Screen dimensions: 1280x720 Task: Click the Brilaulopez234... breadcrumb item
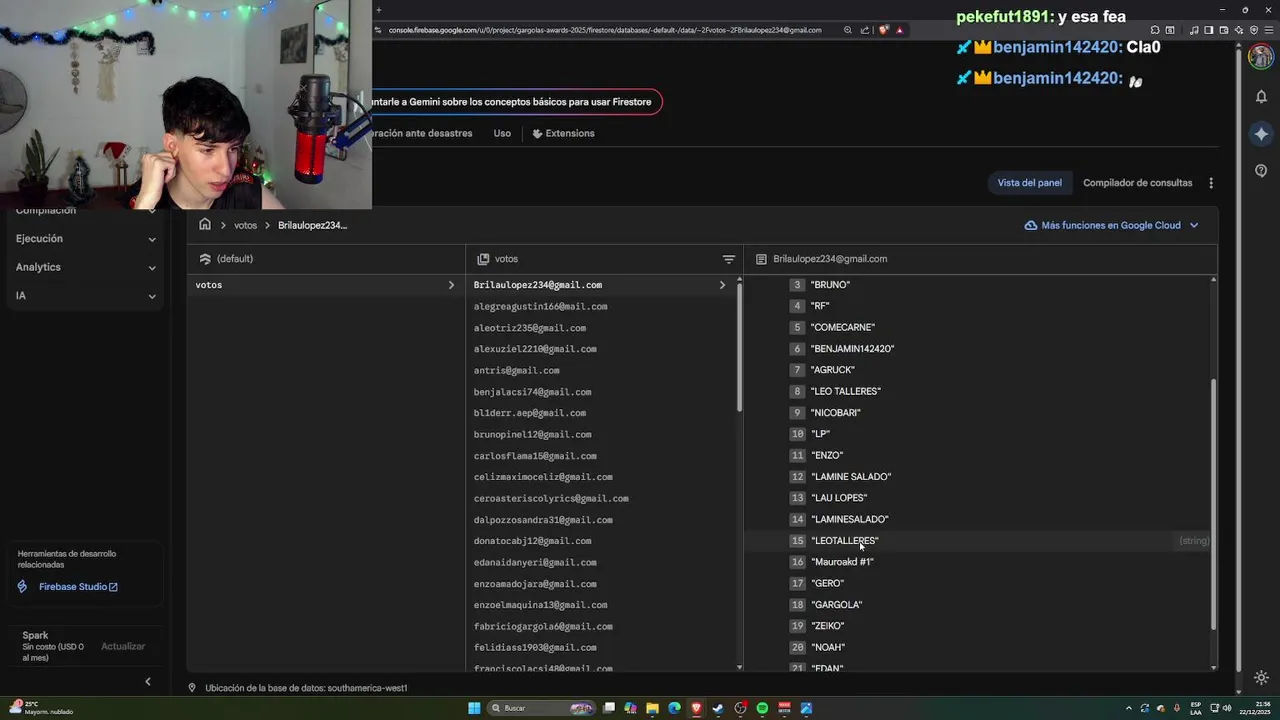tap(312, 225)
